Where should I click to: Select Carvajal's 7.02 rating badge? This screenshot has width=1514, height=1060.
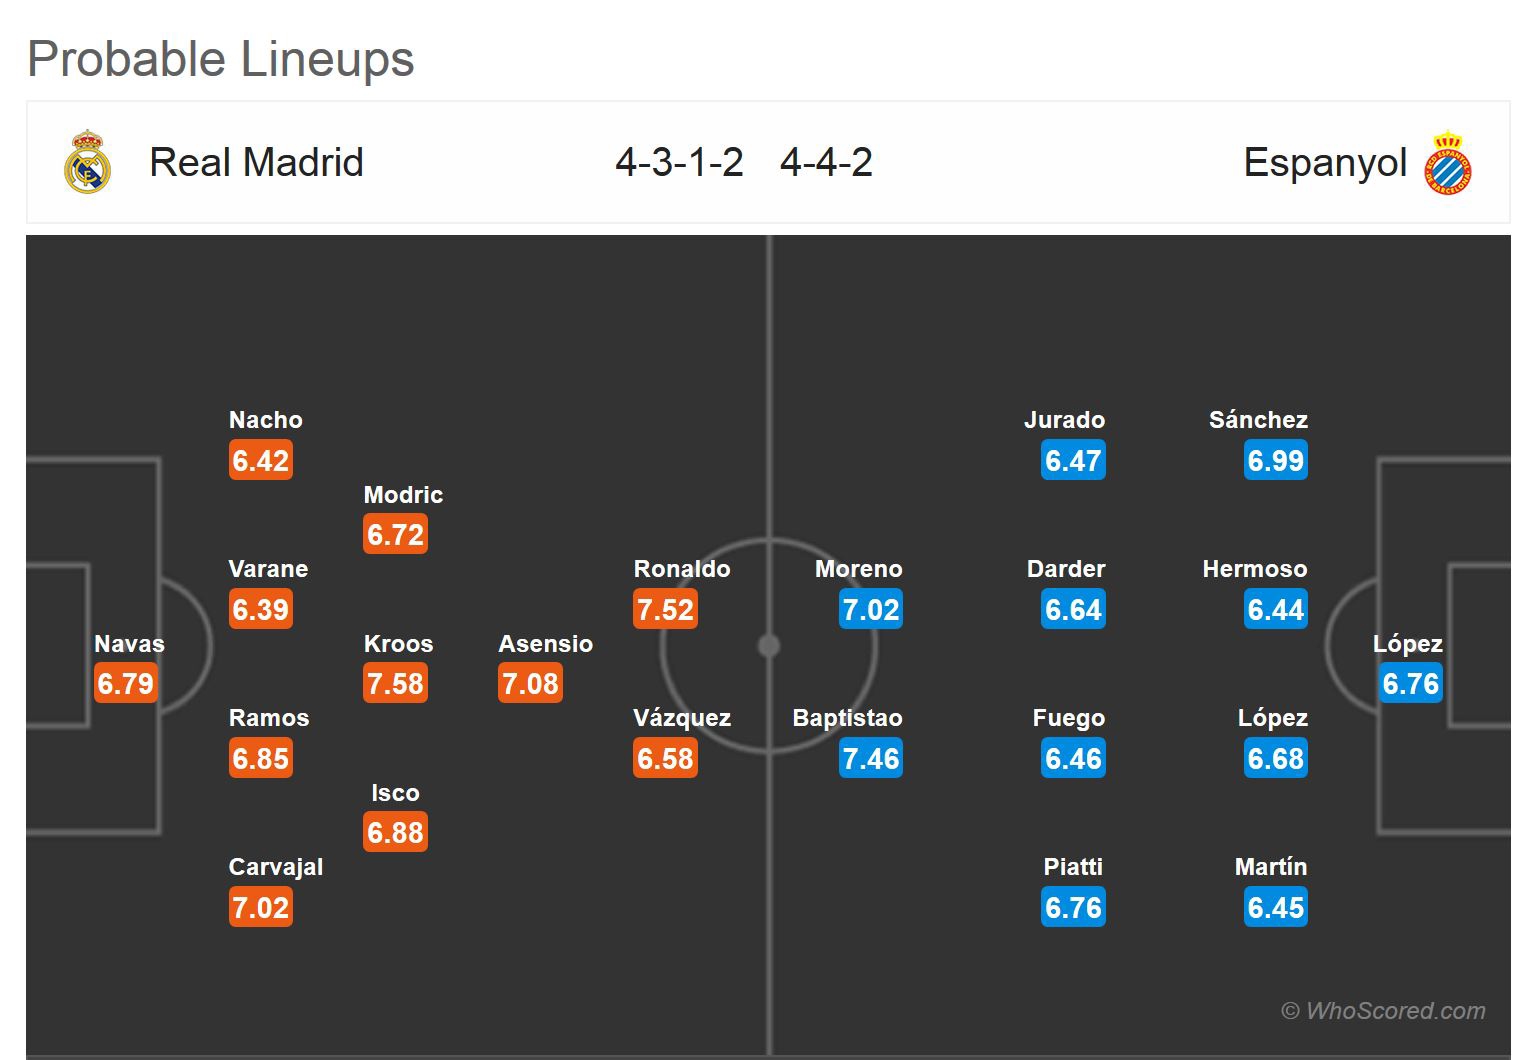pyautogui.click(x=260, y=908)
